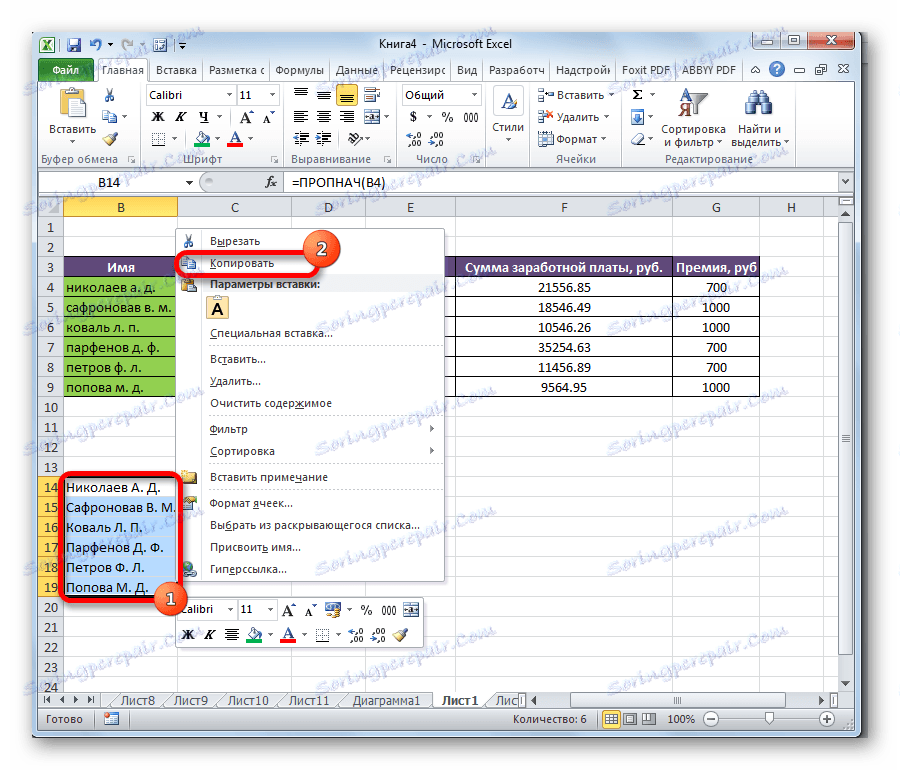900x770 pixels.
Task: Expand the Сортировка submenu in context menu
Action: 310,452
